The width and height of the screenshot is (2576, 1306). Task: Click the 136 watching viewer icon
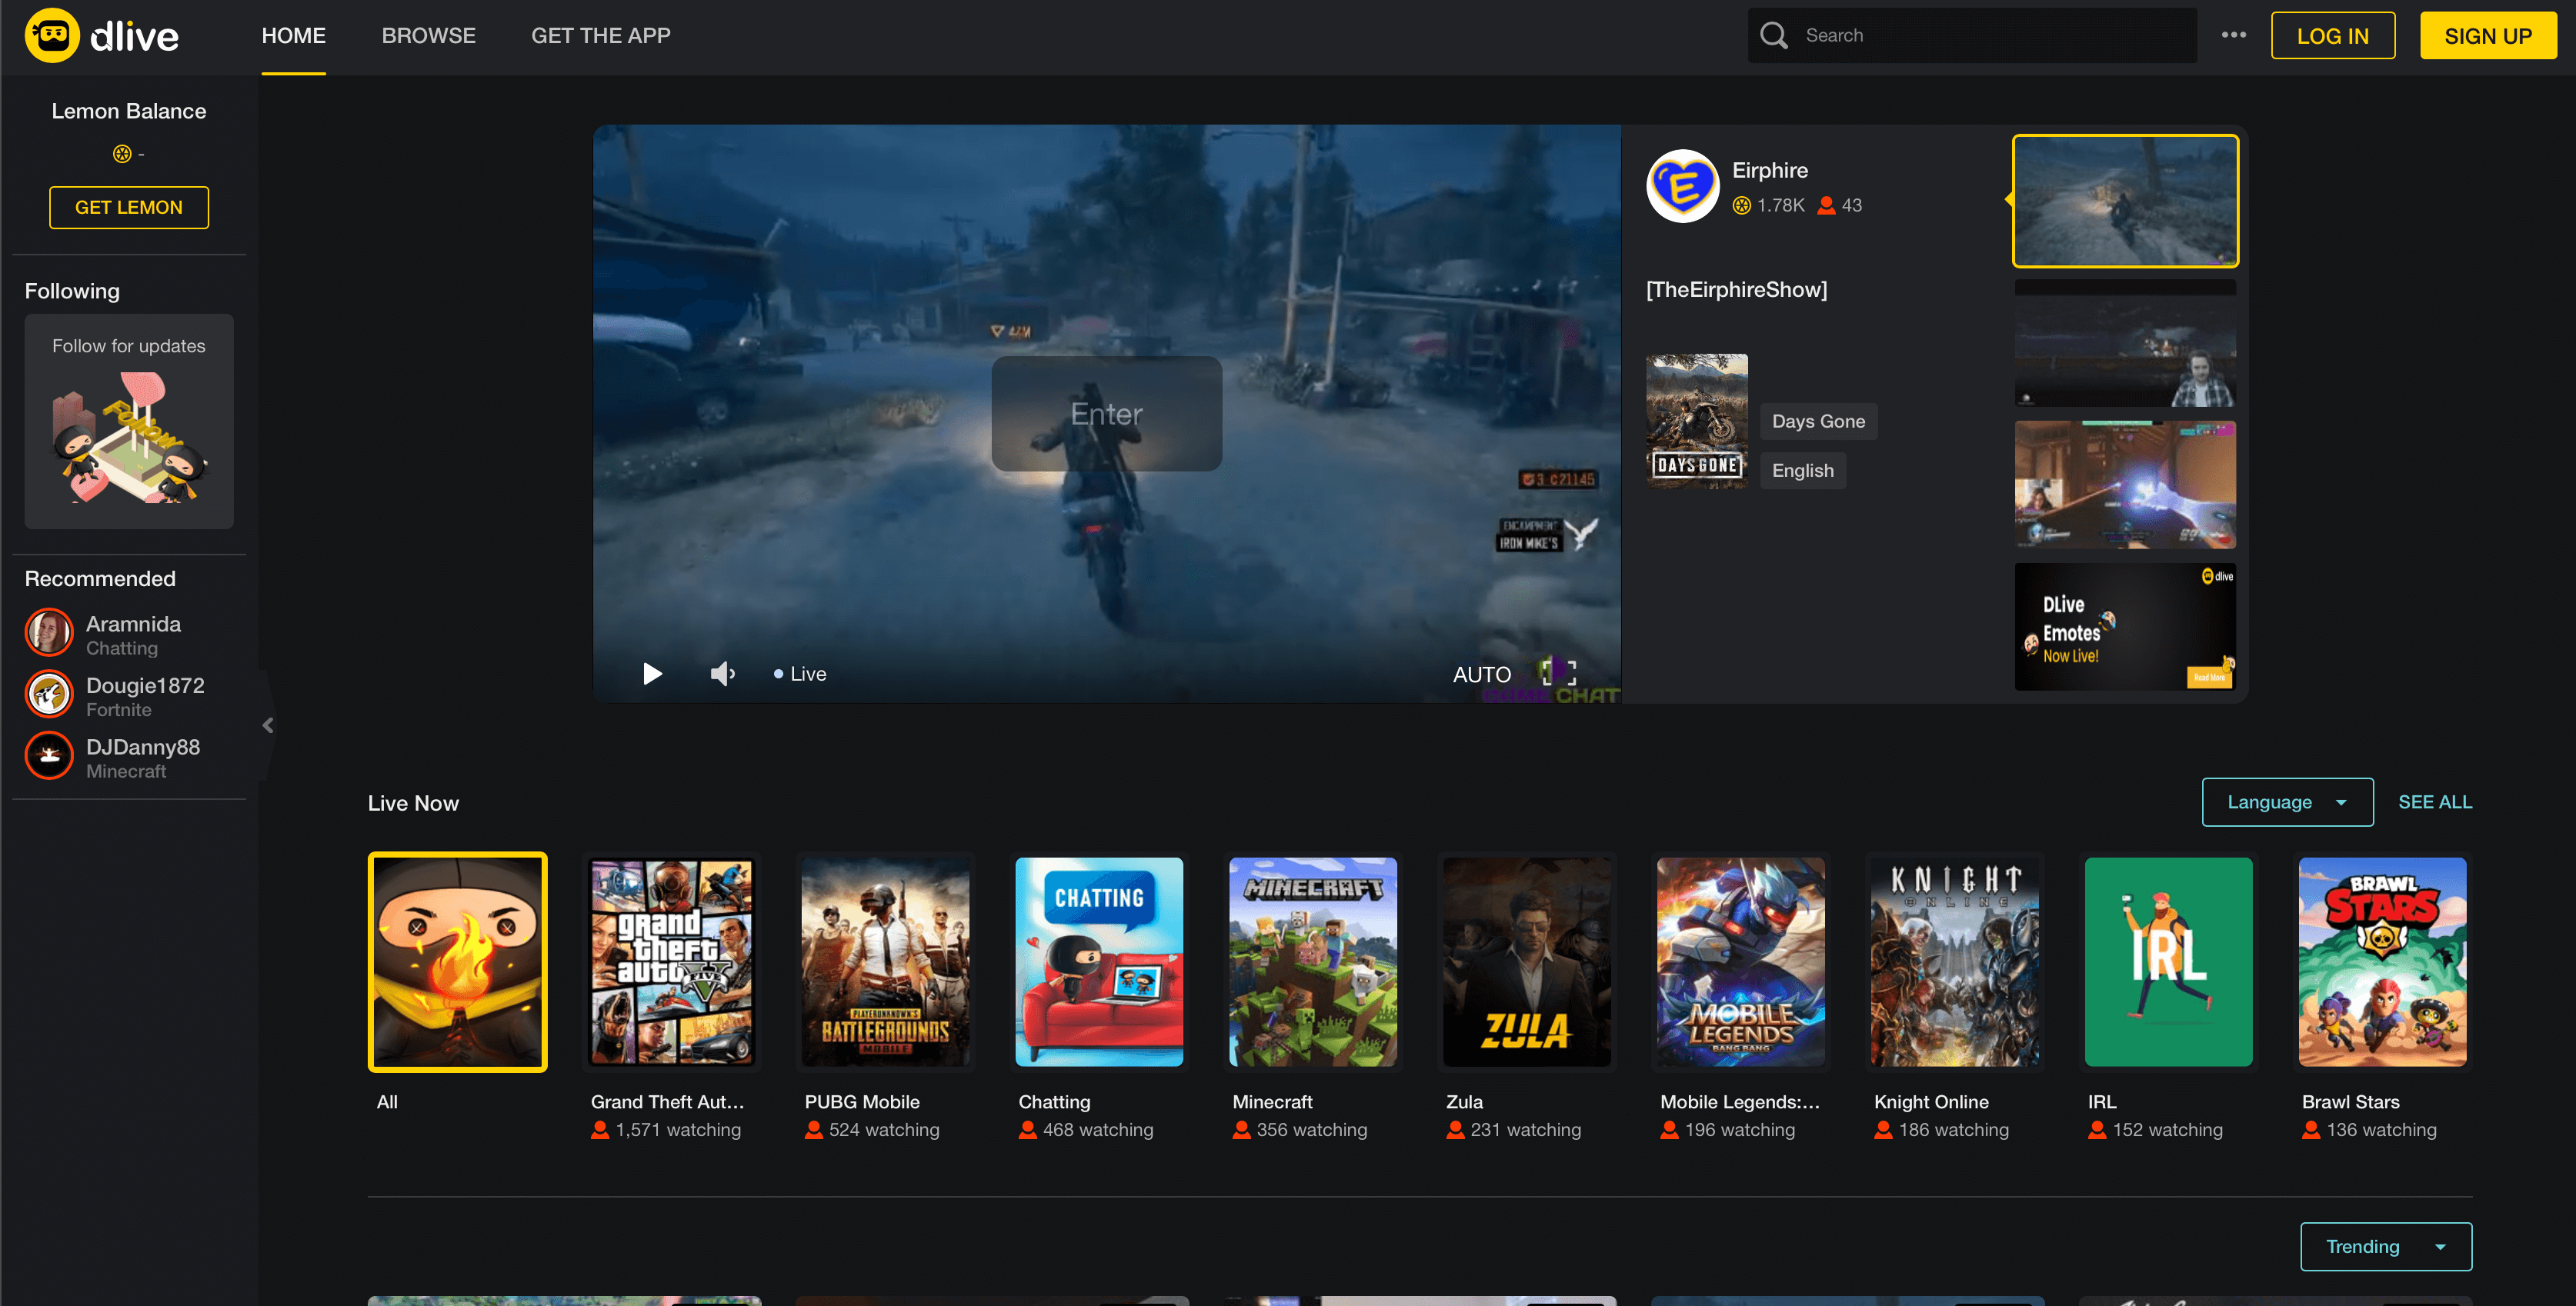2312,1130
